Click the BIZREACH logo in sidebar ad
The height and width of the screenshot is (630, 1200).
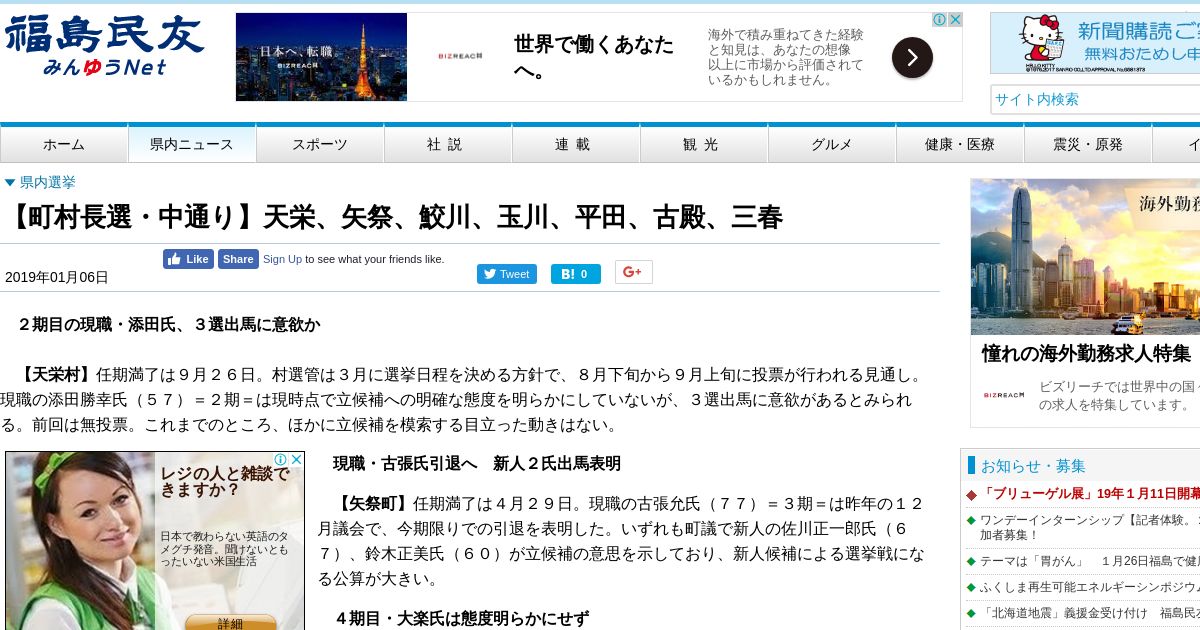point(1004,395)
